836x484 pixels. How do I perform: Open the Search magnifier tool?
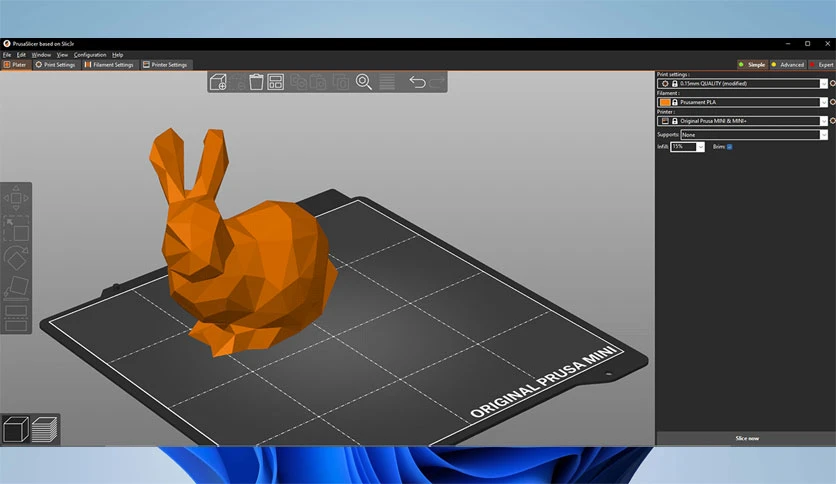pyautogui.click(x=364, y=82)
